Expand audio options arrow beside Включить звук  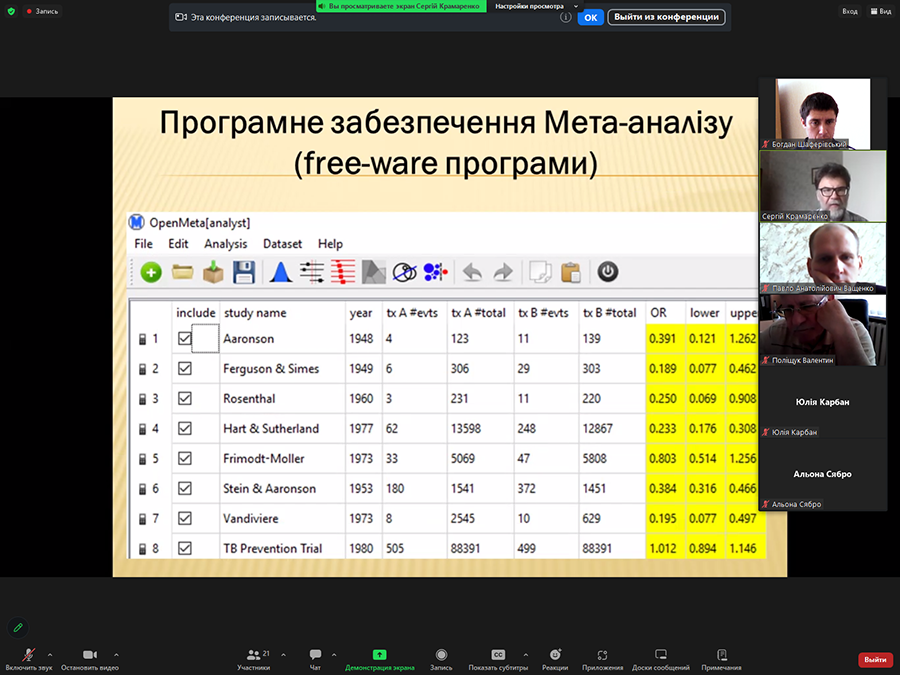click(x=50, y=654)
